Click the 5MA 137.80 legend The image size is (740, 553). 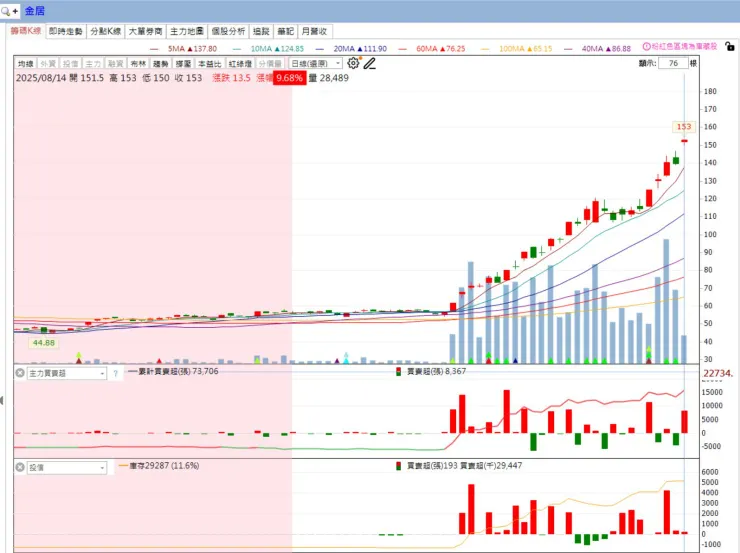tap(184, 49)
